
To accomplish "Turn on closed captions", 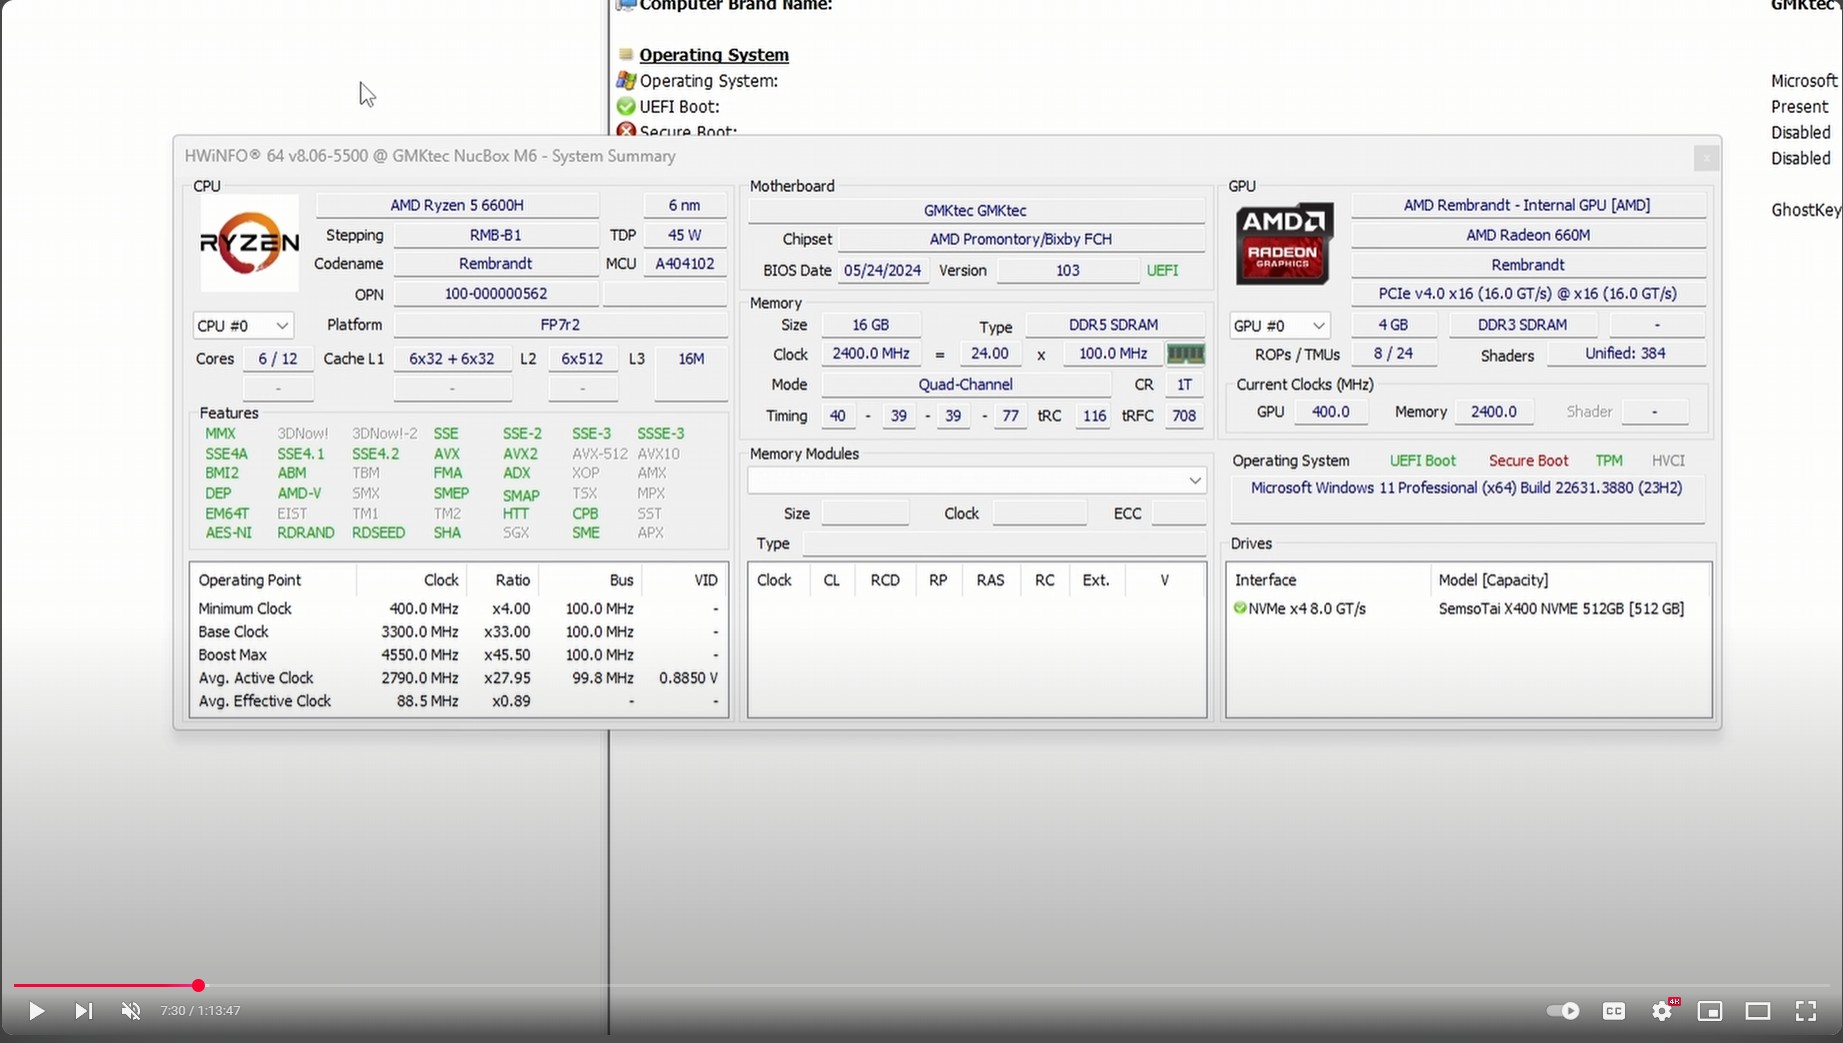I will [x=1614, y=1011].
